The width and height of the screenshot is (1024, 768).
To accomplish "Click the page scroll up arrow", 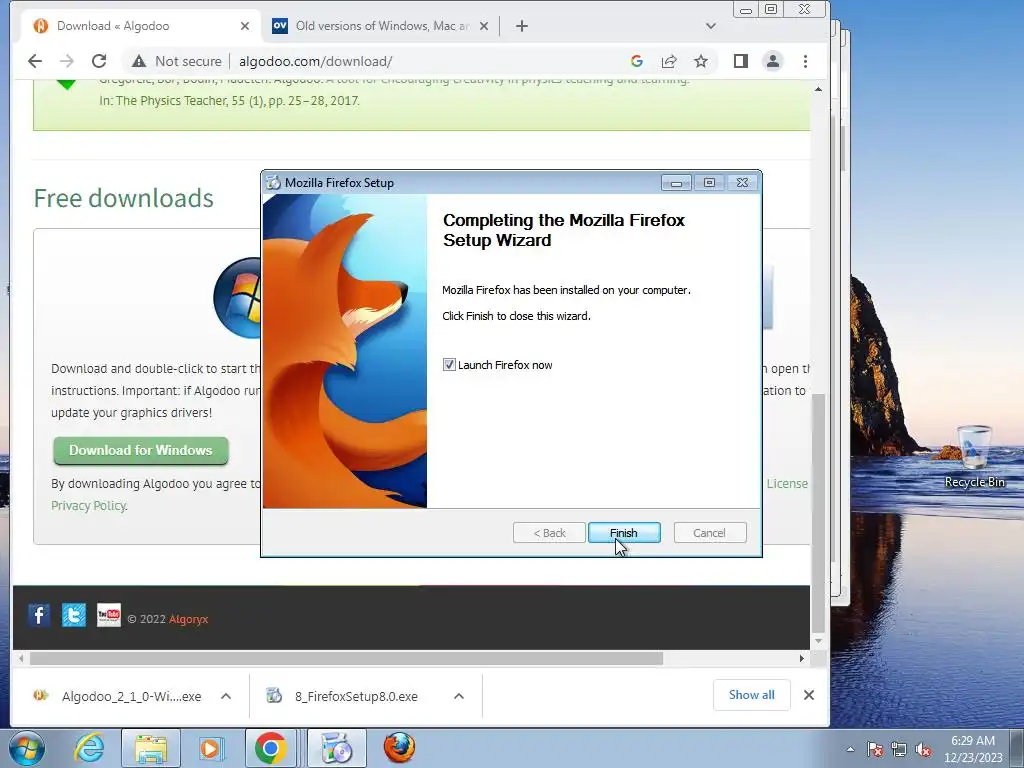I will click(818, 89).
